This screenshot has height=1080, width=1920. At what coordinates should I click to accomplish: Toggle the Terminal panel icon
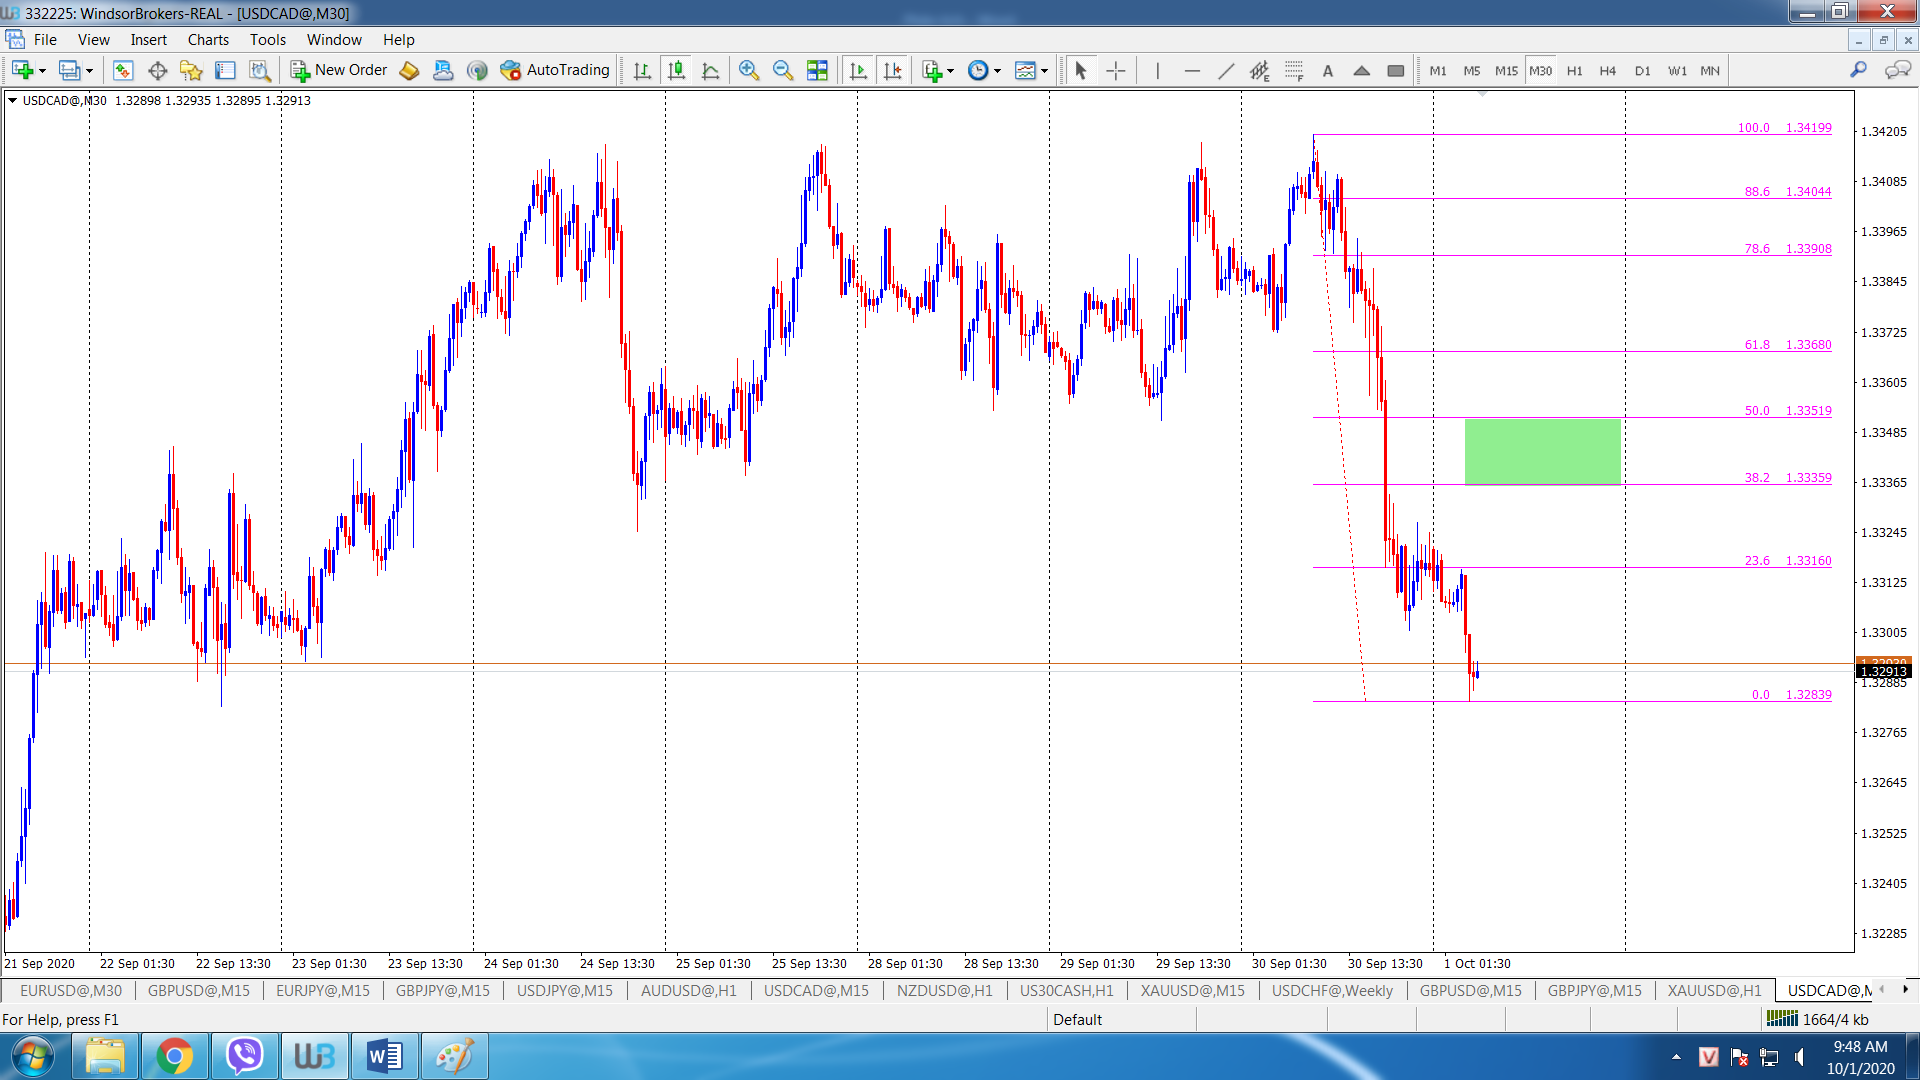[x=225, y=70]
